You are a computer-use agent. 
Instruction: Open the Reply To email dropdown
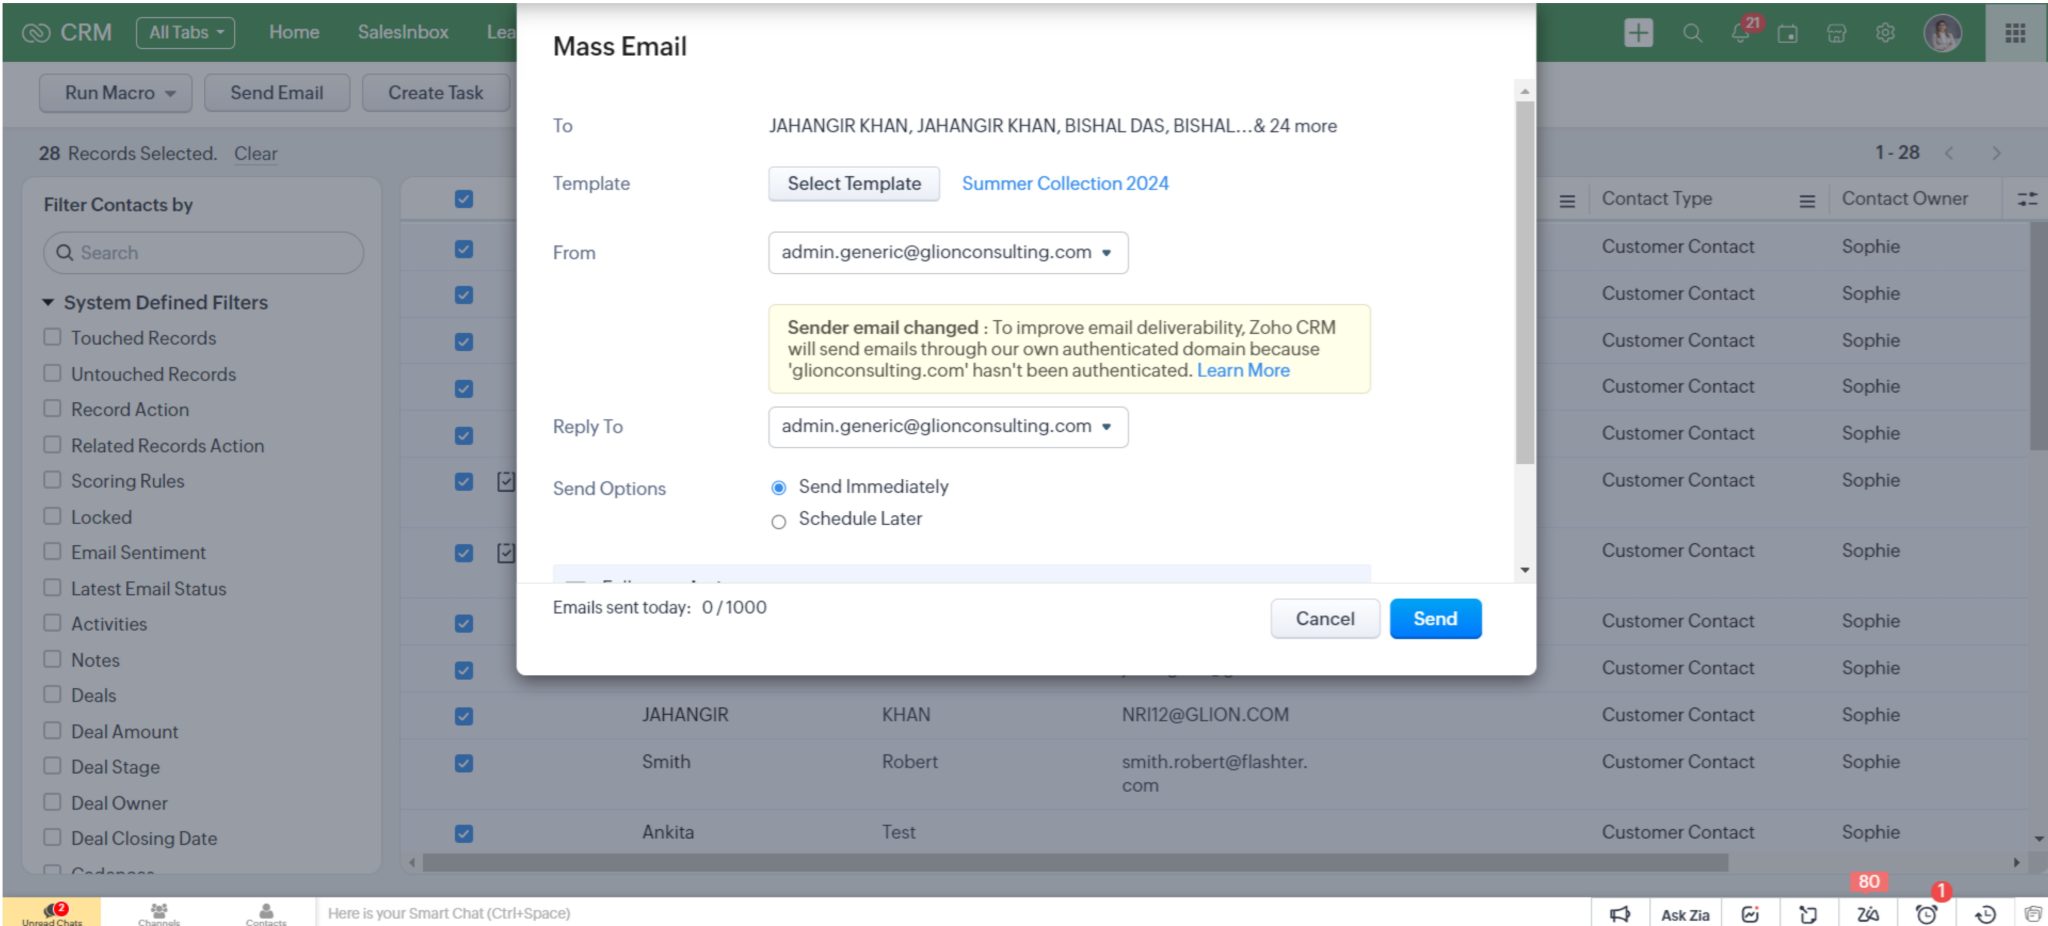coord(948,426)
